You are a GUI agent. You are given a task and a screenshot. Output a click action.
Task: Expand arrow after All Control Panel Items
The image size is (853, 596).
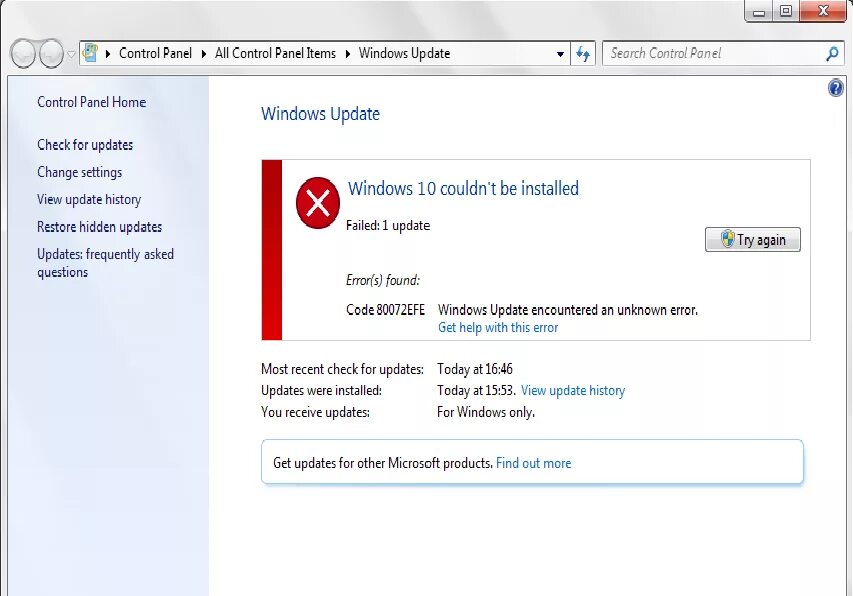pos(348,53)
